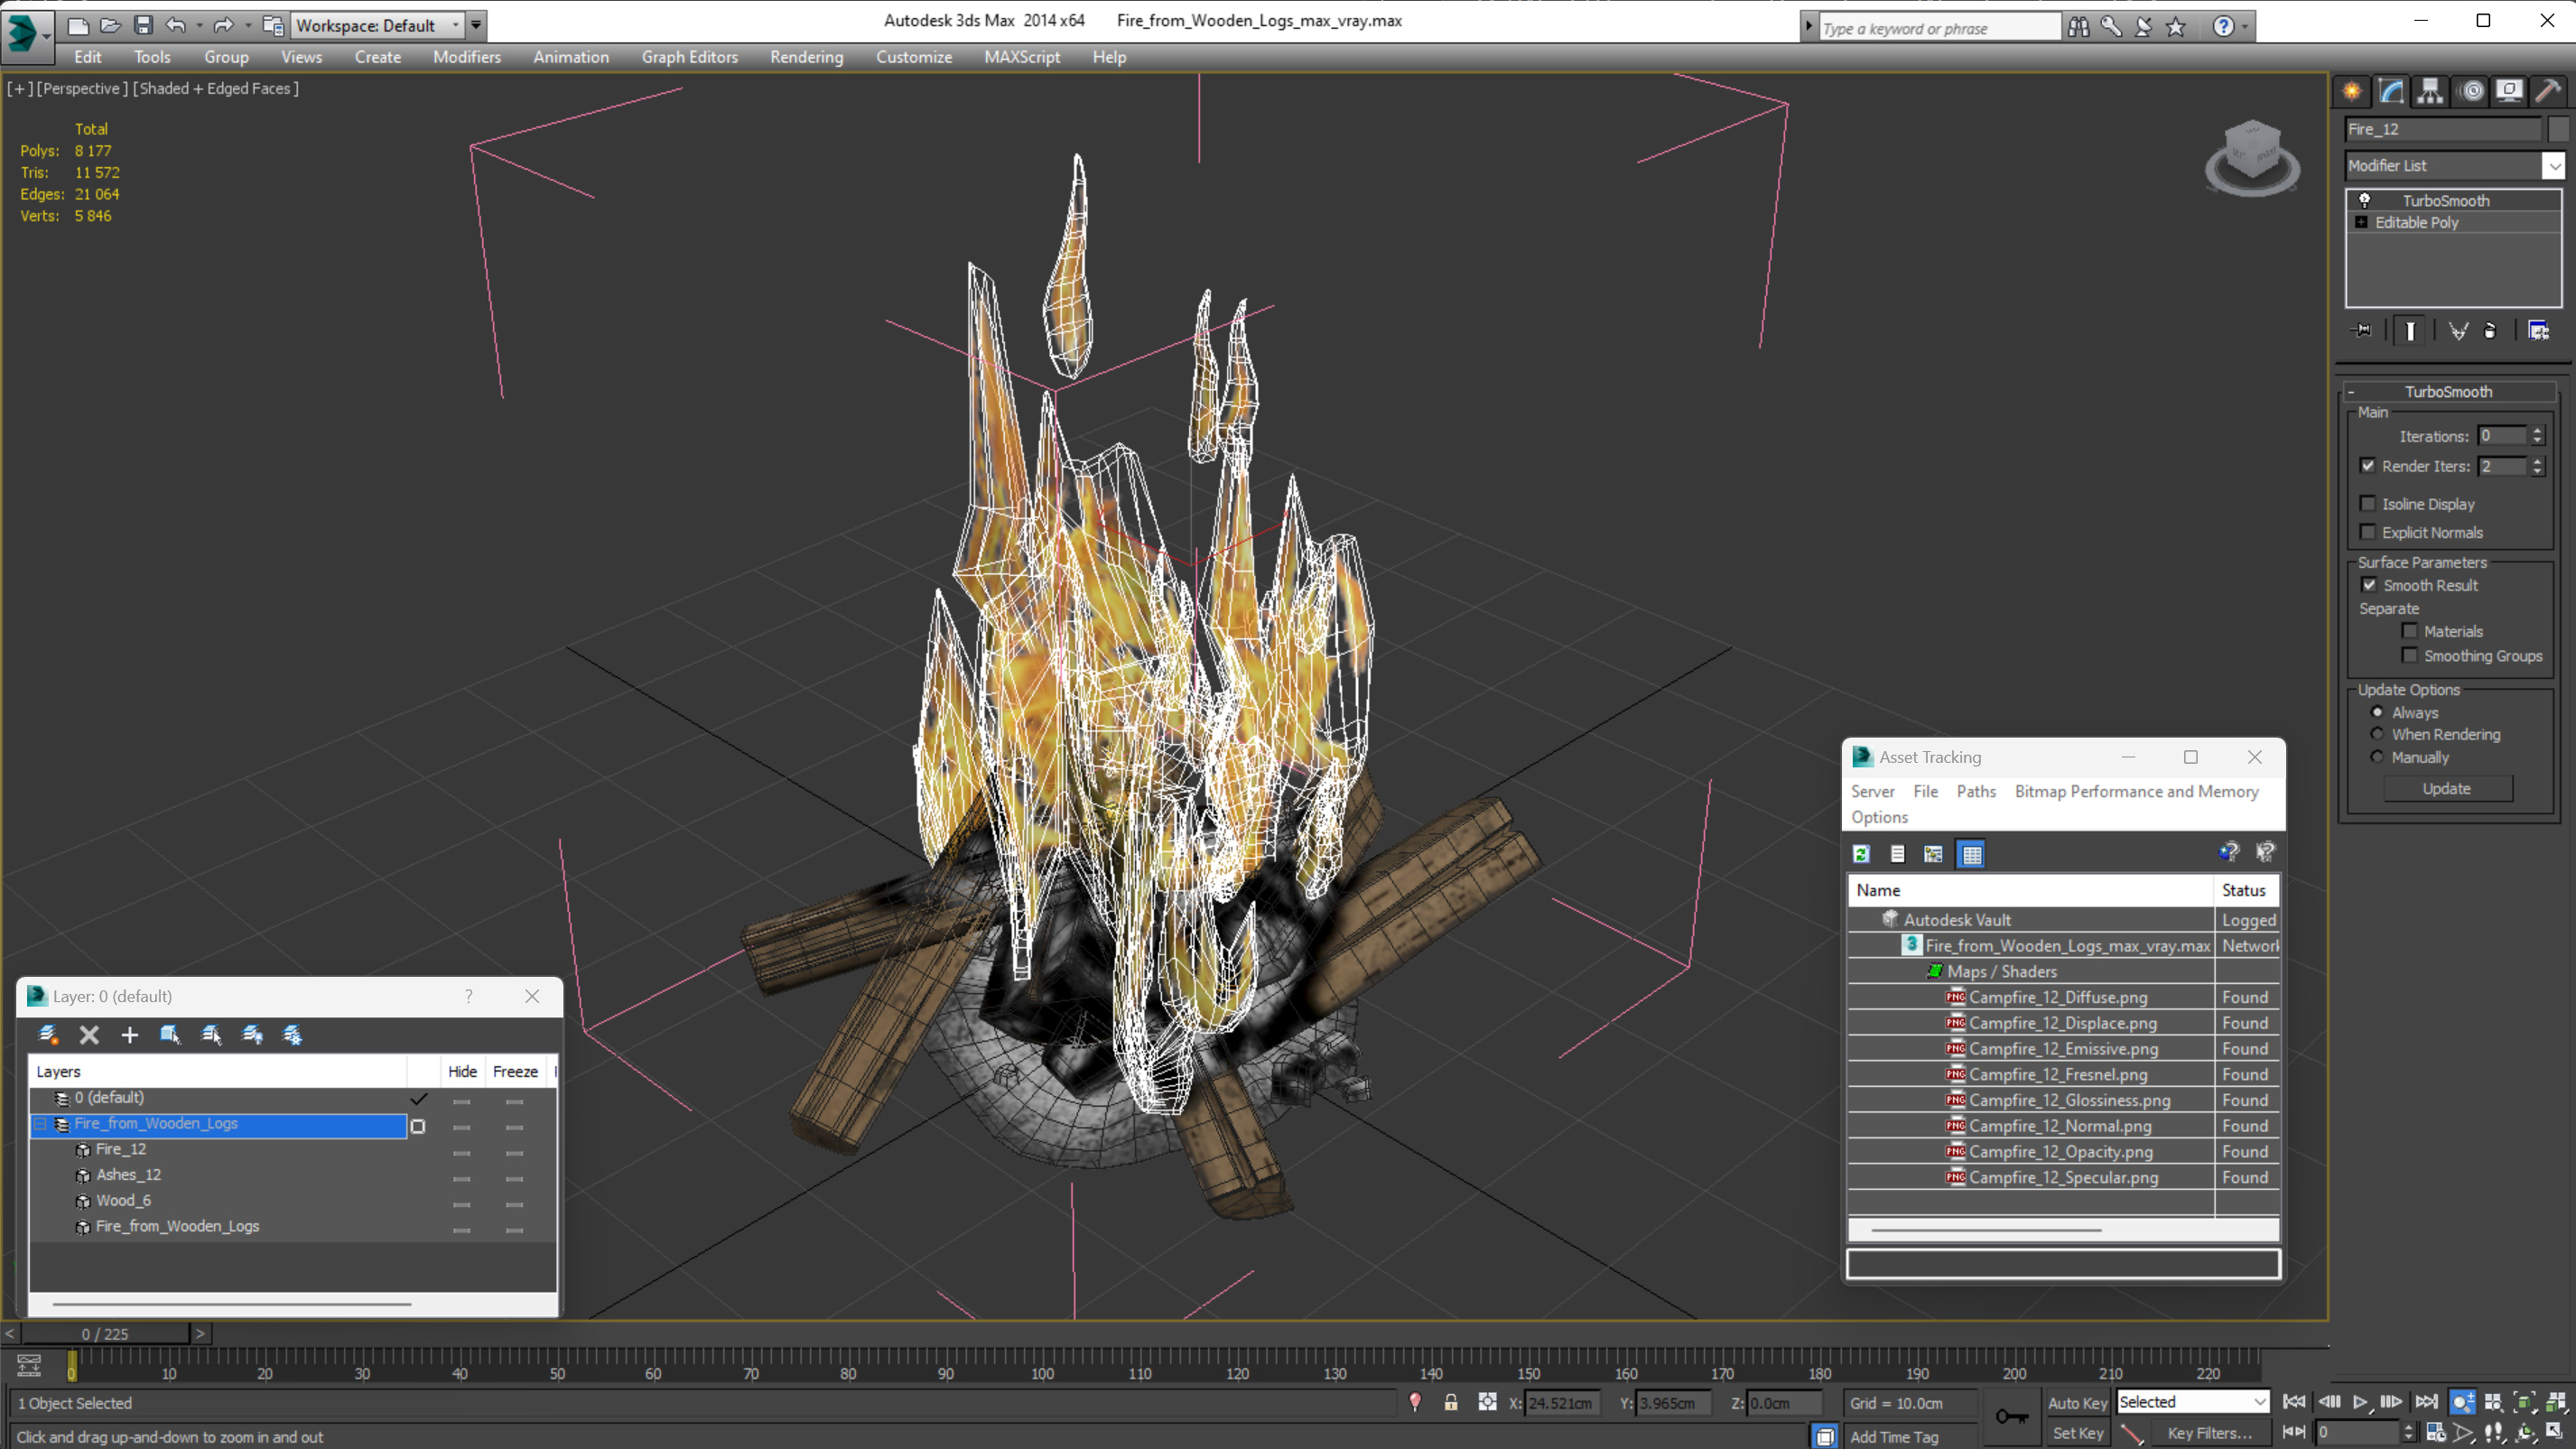Open the Undo history dropdown arrow

click(199, 25)
